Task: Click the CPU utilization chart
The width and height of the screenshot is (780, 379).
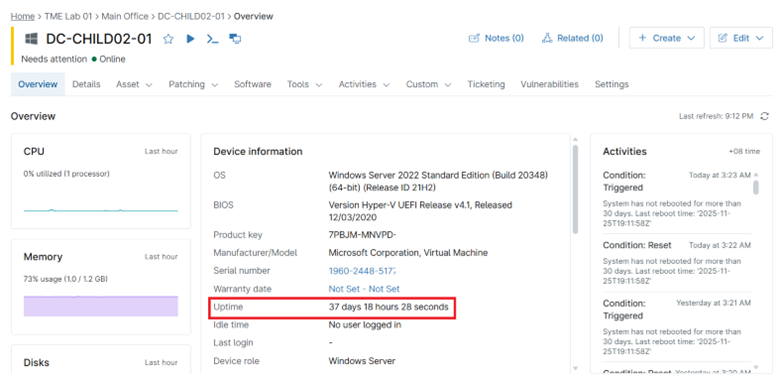Action: click(100, 210)
